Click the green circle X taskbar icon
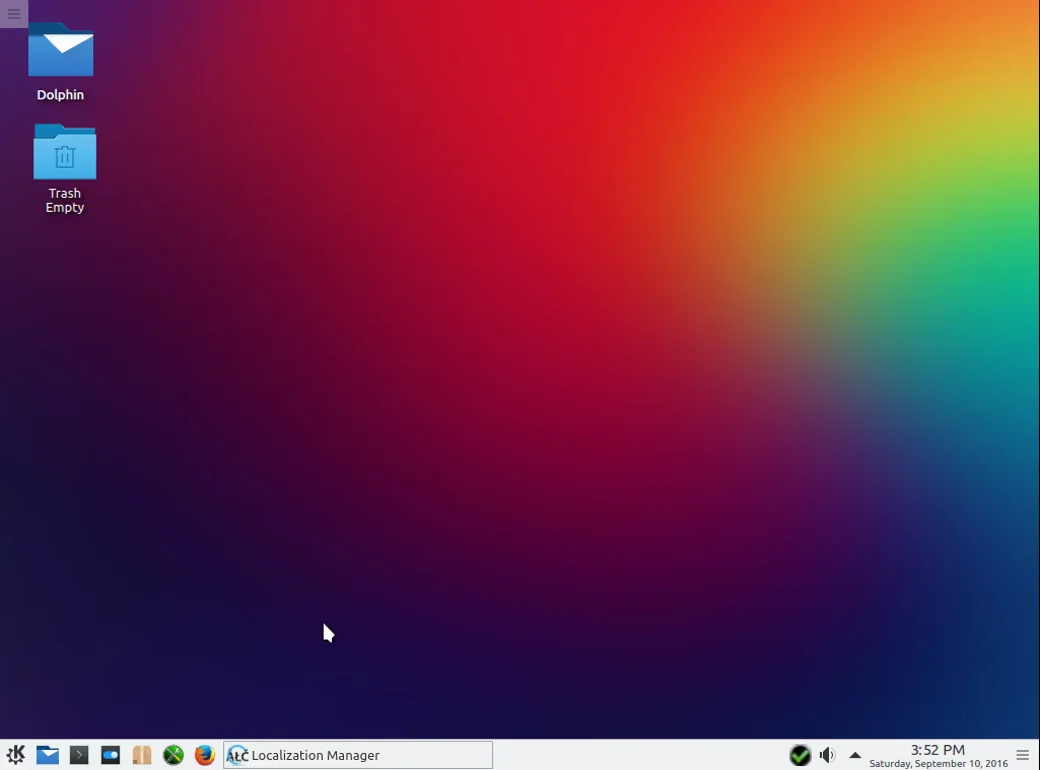1040x770 pixels. pyautogui.click(x=173, y=755)
